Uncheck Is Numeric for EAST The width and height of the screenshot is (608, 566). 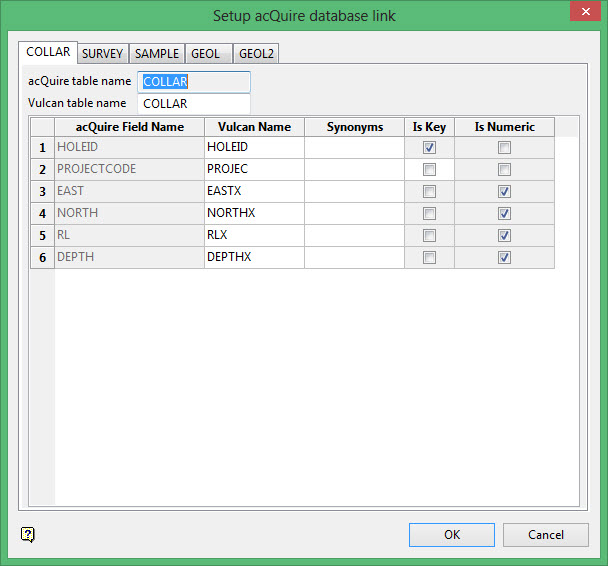(x=504, y=192)
